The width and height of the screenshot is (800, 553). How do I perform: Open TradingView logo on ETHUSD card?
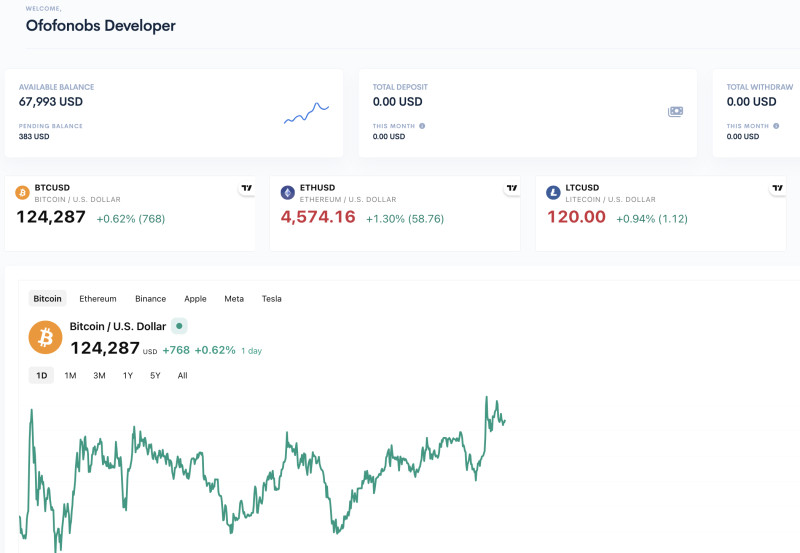click(512, 188)
